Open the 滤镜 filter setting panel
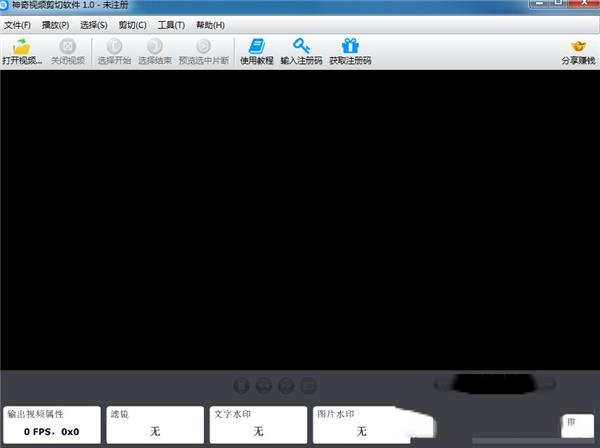 point(155,424)
